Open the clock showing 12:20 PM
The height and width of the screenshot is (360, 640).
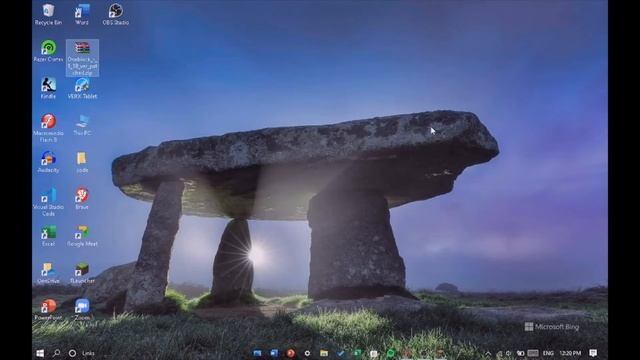click(570, 353)
